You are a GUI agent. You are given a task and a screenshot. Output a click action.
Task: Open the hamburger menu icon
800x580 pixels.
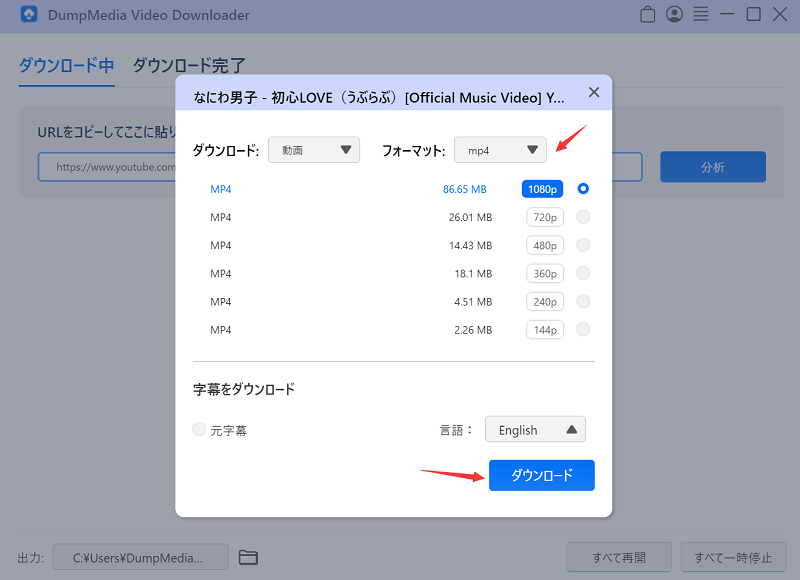coord(701,15)
